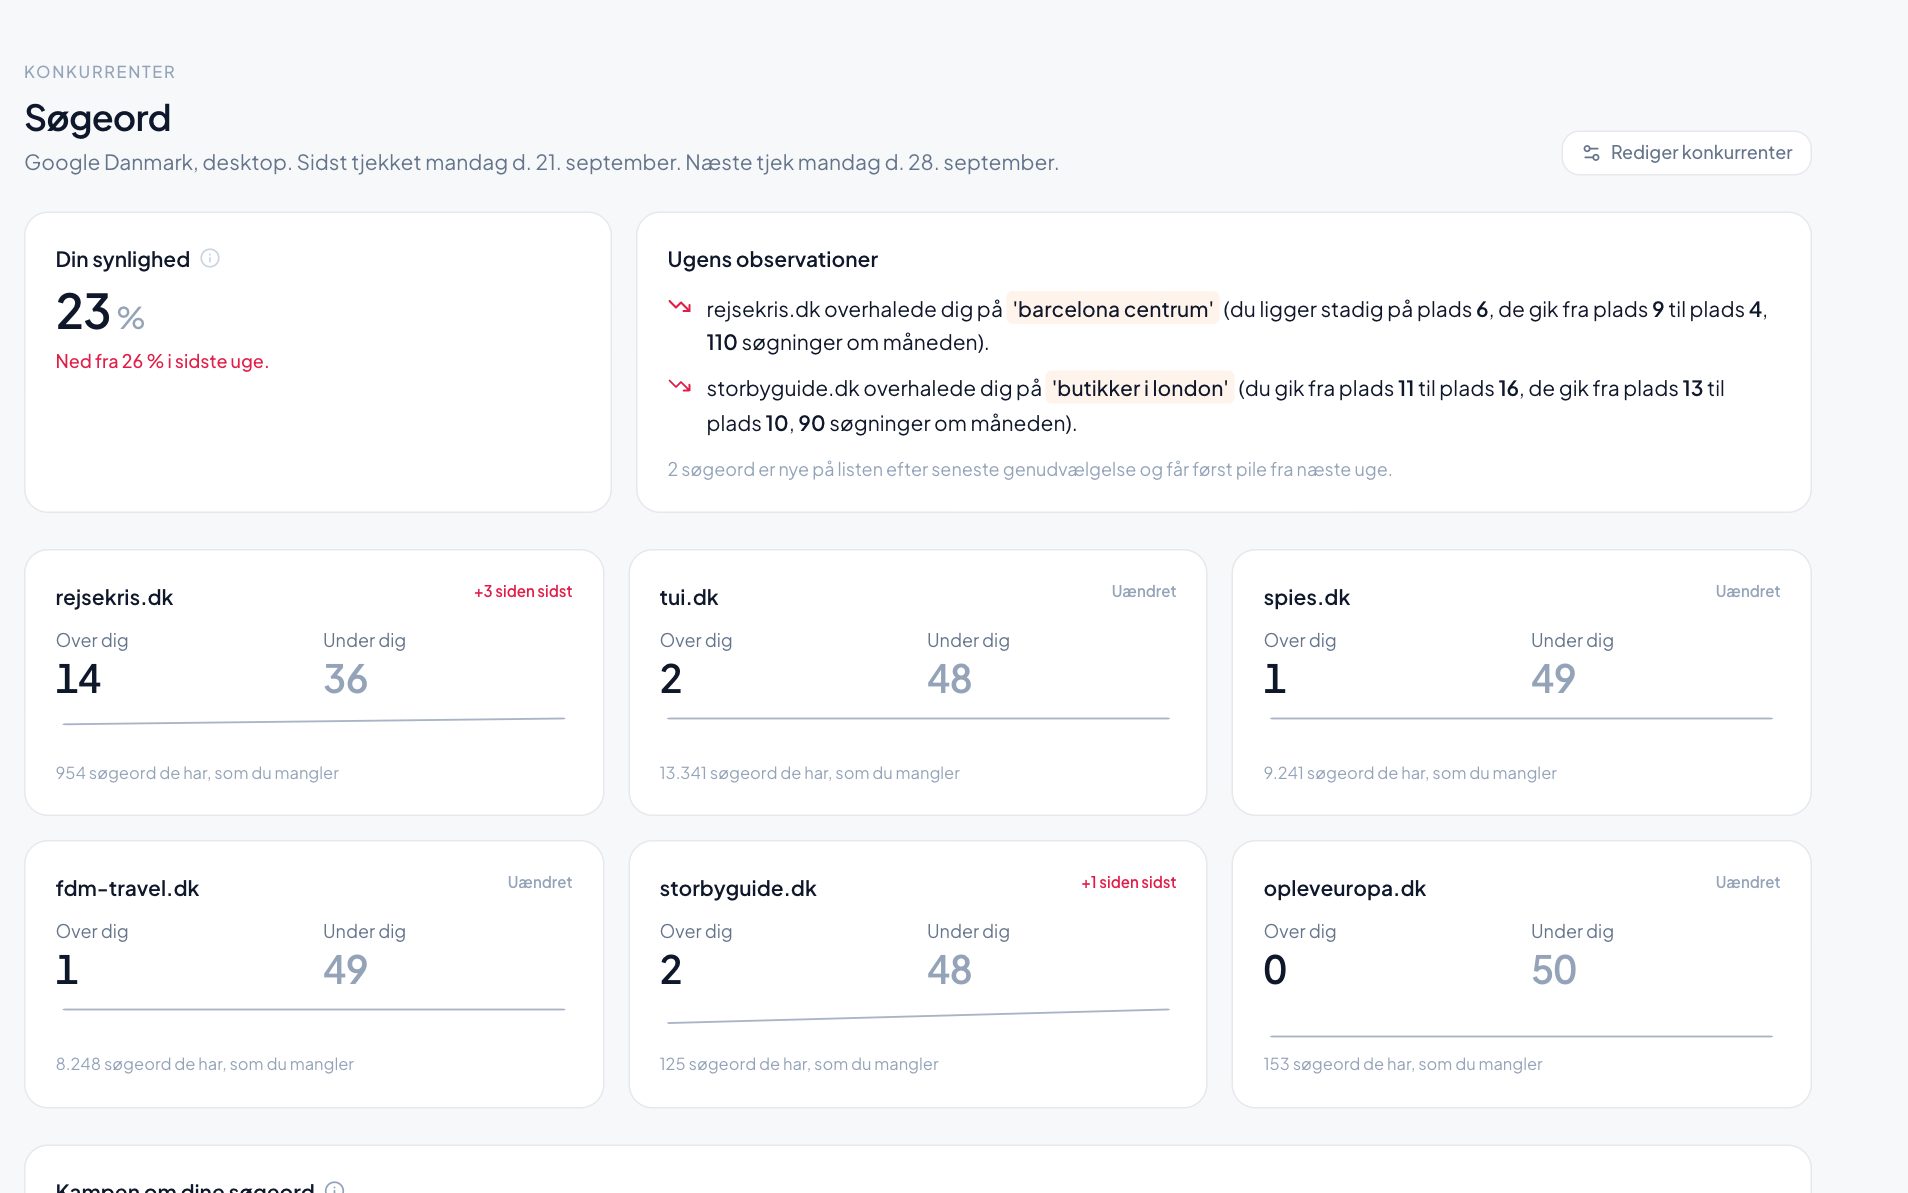Open the storbyguide.dk competitor card title
This screenshot has width=1908, height=1193.
738,888
